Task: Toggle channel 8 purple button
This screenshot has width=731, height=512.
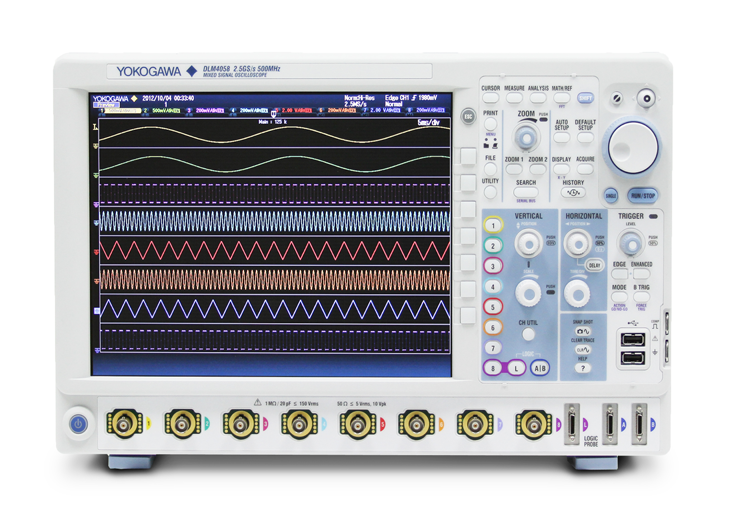Action: click(x=493, y=368)
